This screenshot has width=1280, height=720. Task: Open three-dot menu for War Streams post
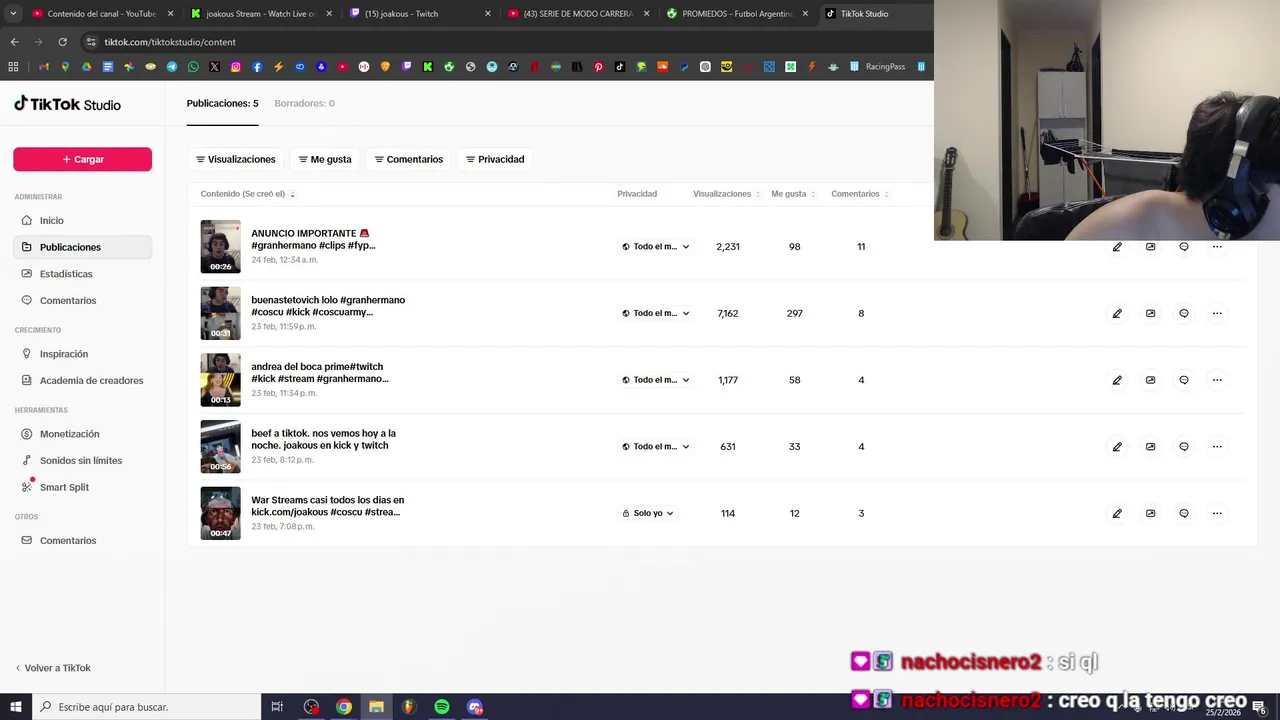coord(1217,513)
